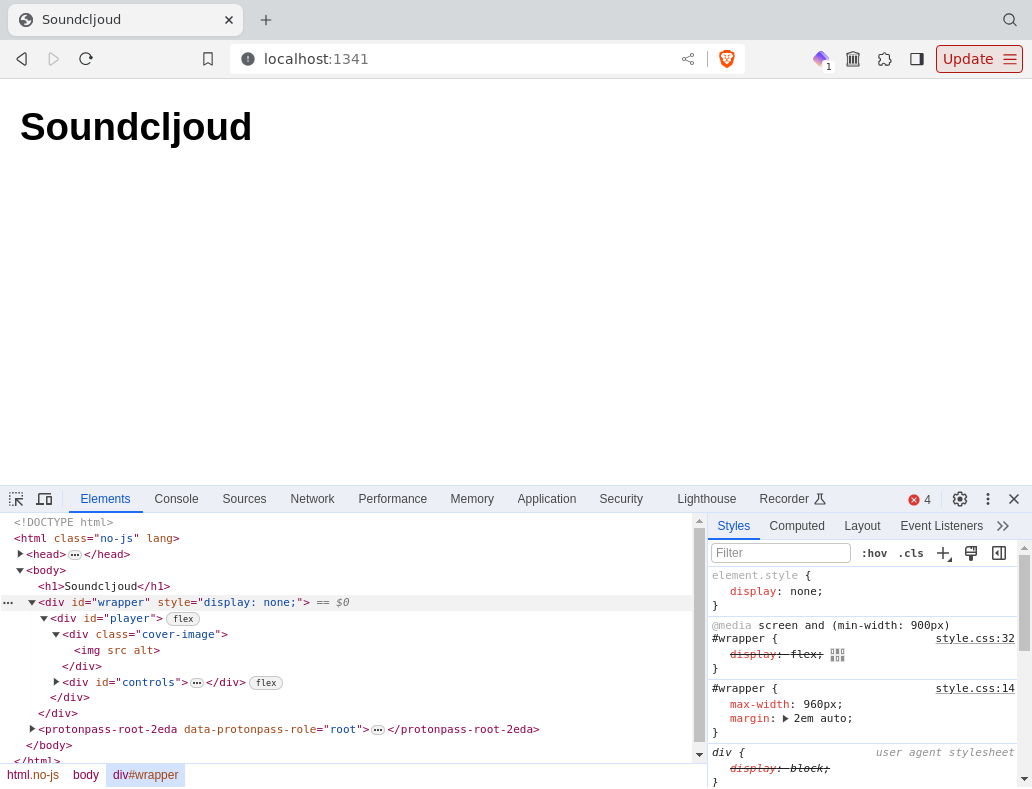Click html.no-js in the breadcrumb
This screenshot has height=789, width=1032.
pyautogui.click(x=33, y=775)
